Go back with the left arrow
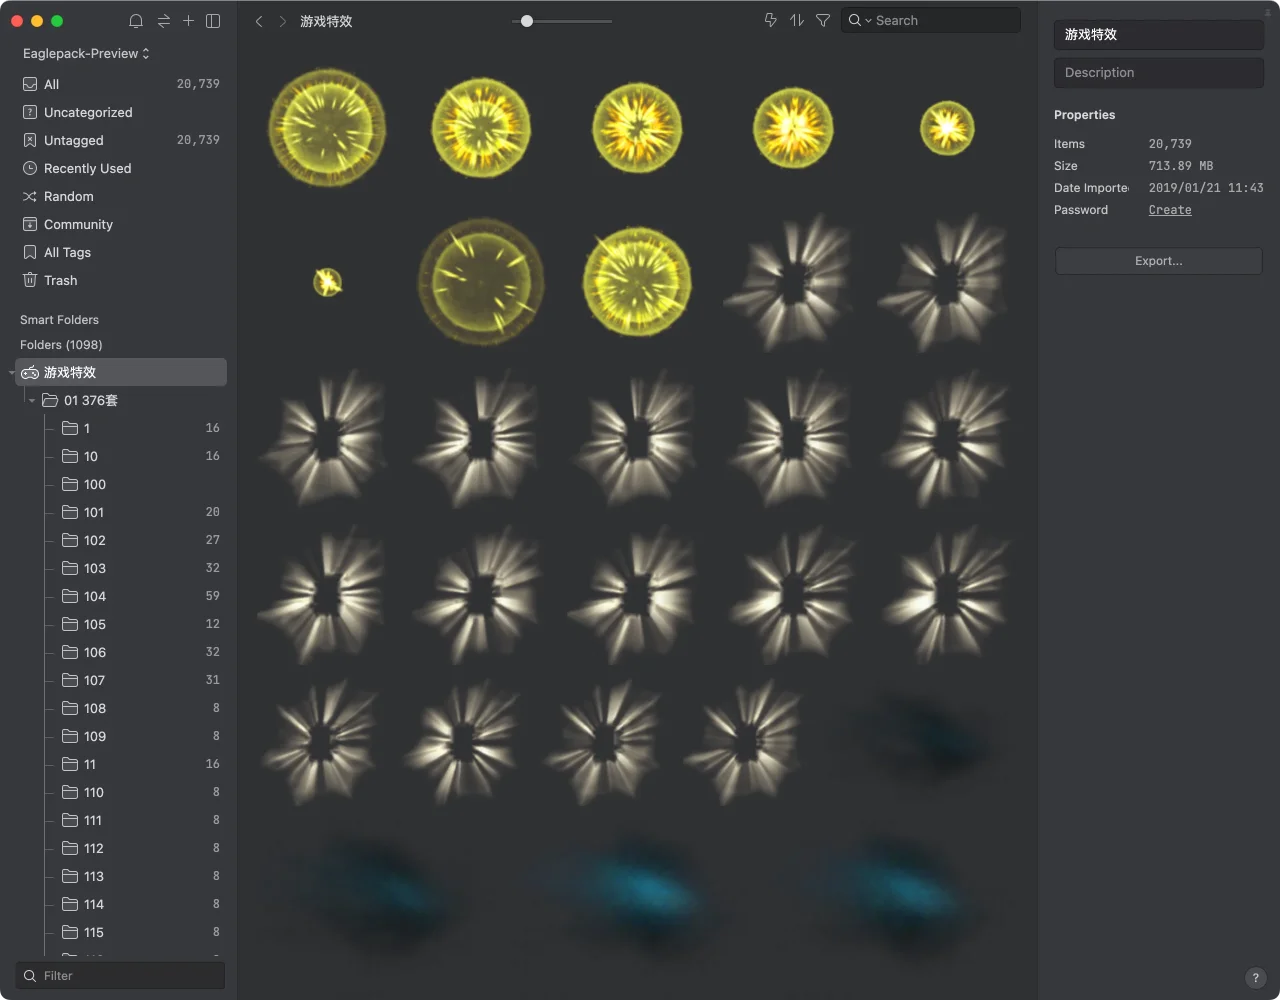 click(x=259, y=21)
